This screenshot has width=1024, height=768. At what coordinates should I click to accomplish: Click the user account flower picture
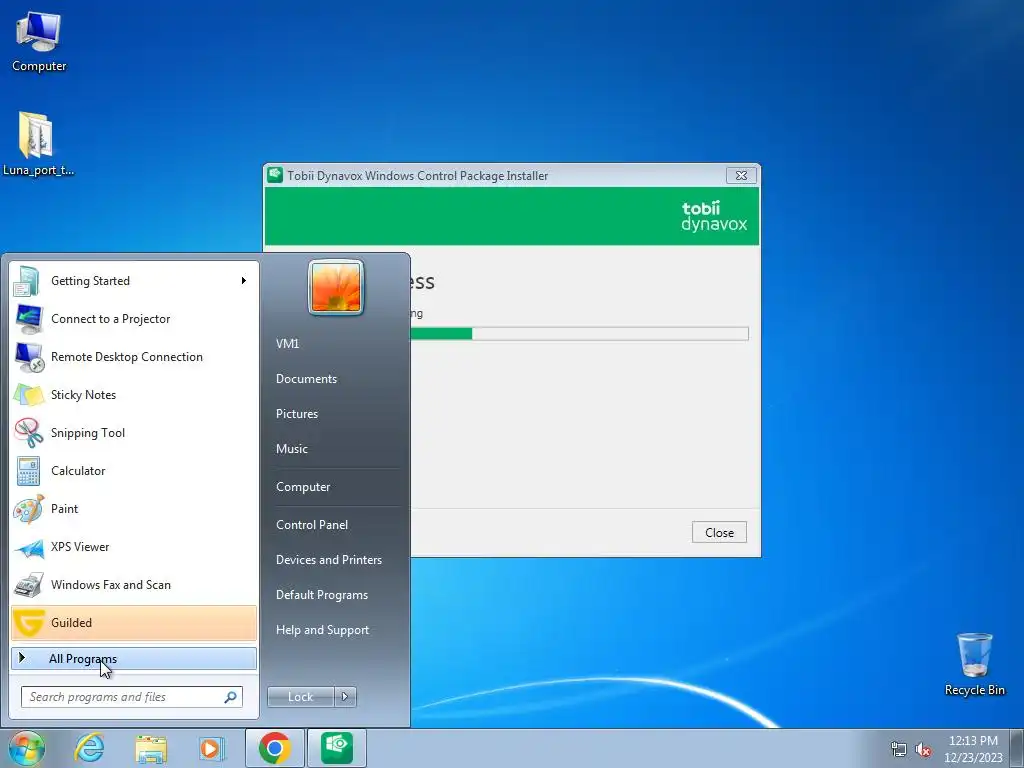tap(336, 287)
